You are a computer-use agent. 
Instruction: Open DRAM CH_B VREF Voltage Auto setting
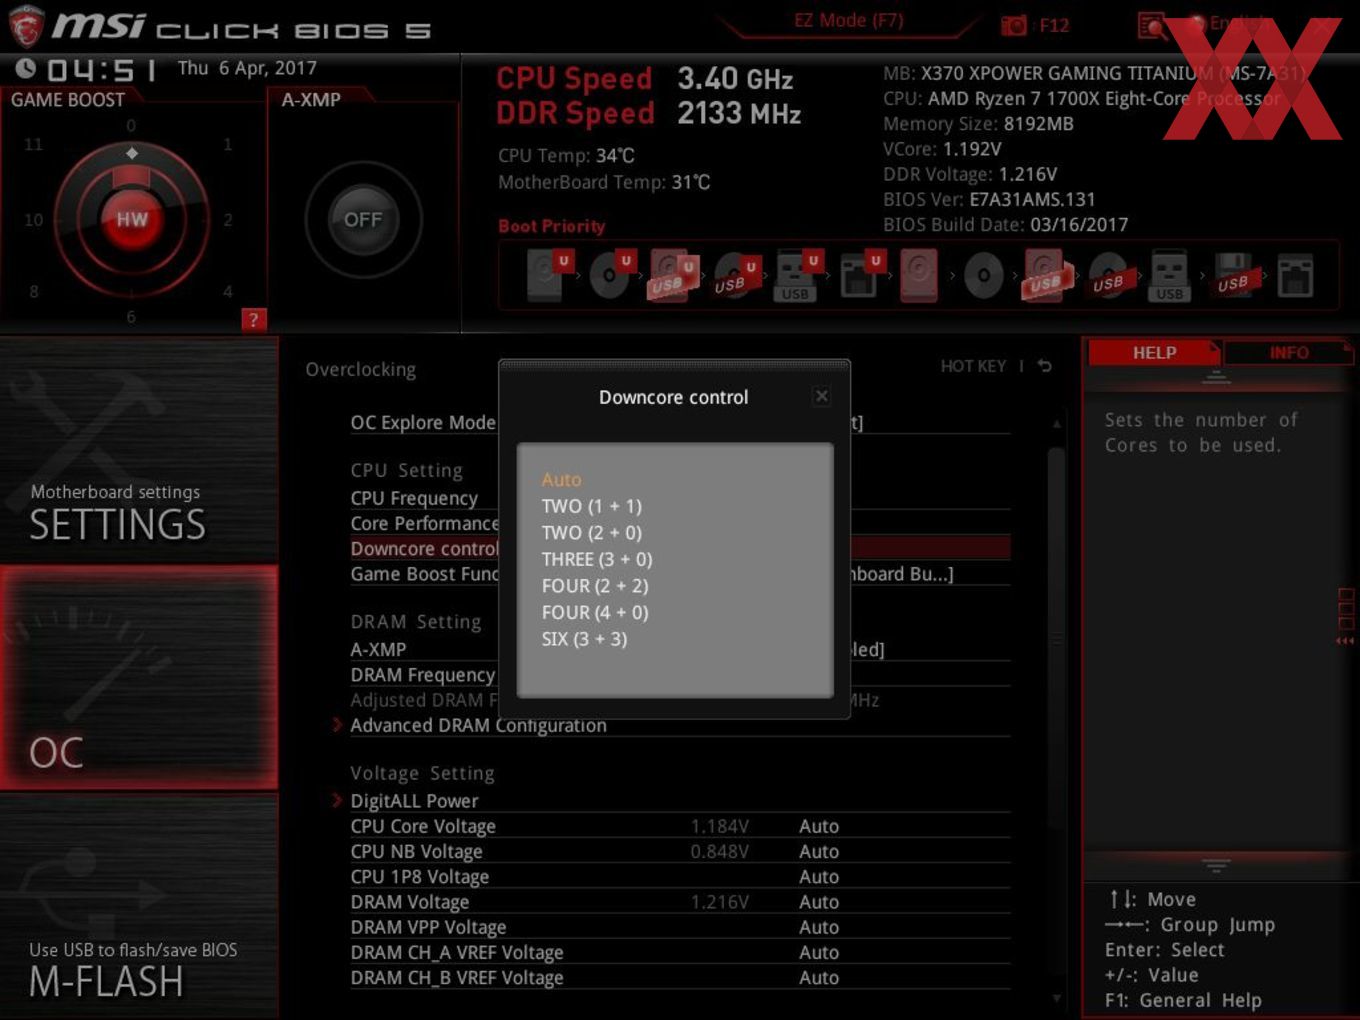tap(819, 977)
